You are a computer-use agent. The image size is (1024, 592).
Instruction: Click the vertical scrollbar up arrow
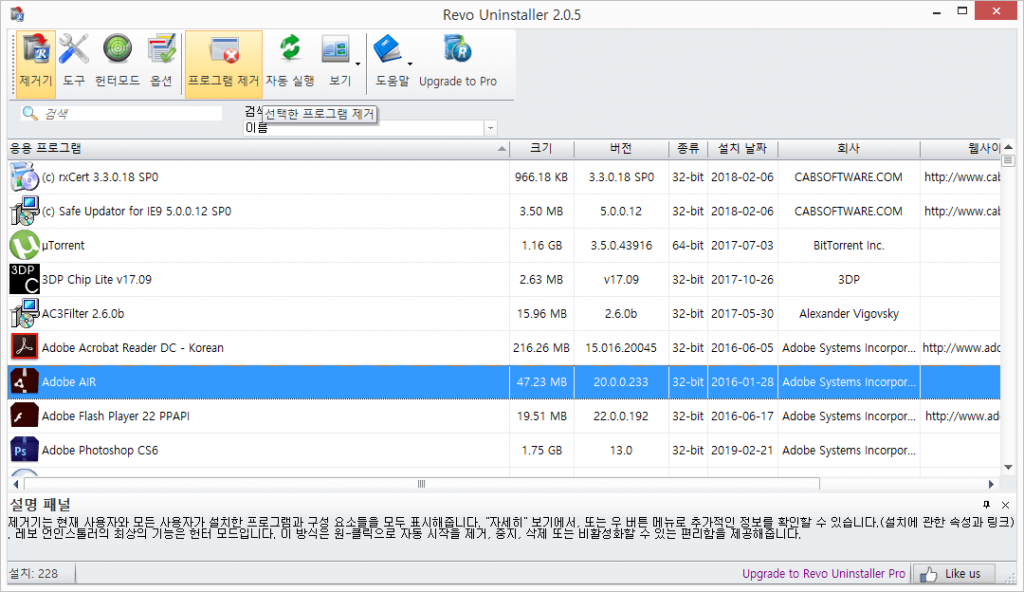[x=1008, y=147]
